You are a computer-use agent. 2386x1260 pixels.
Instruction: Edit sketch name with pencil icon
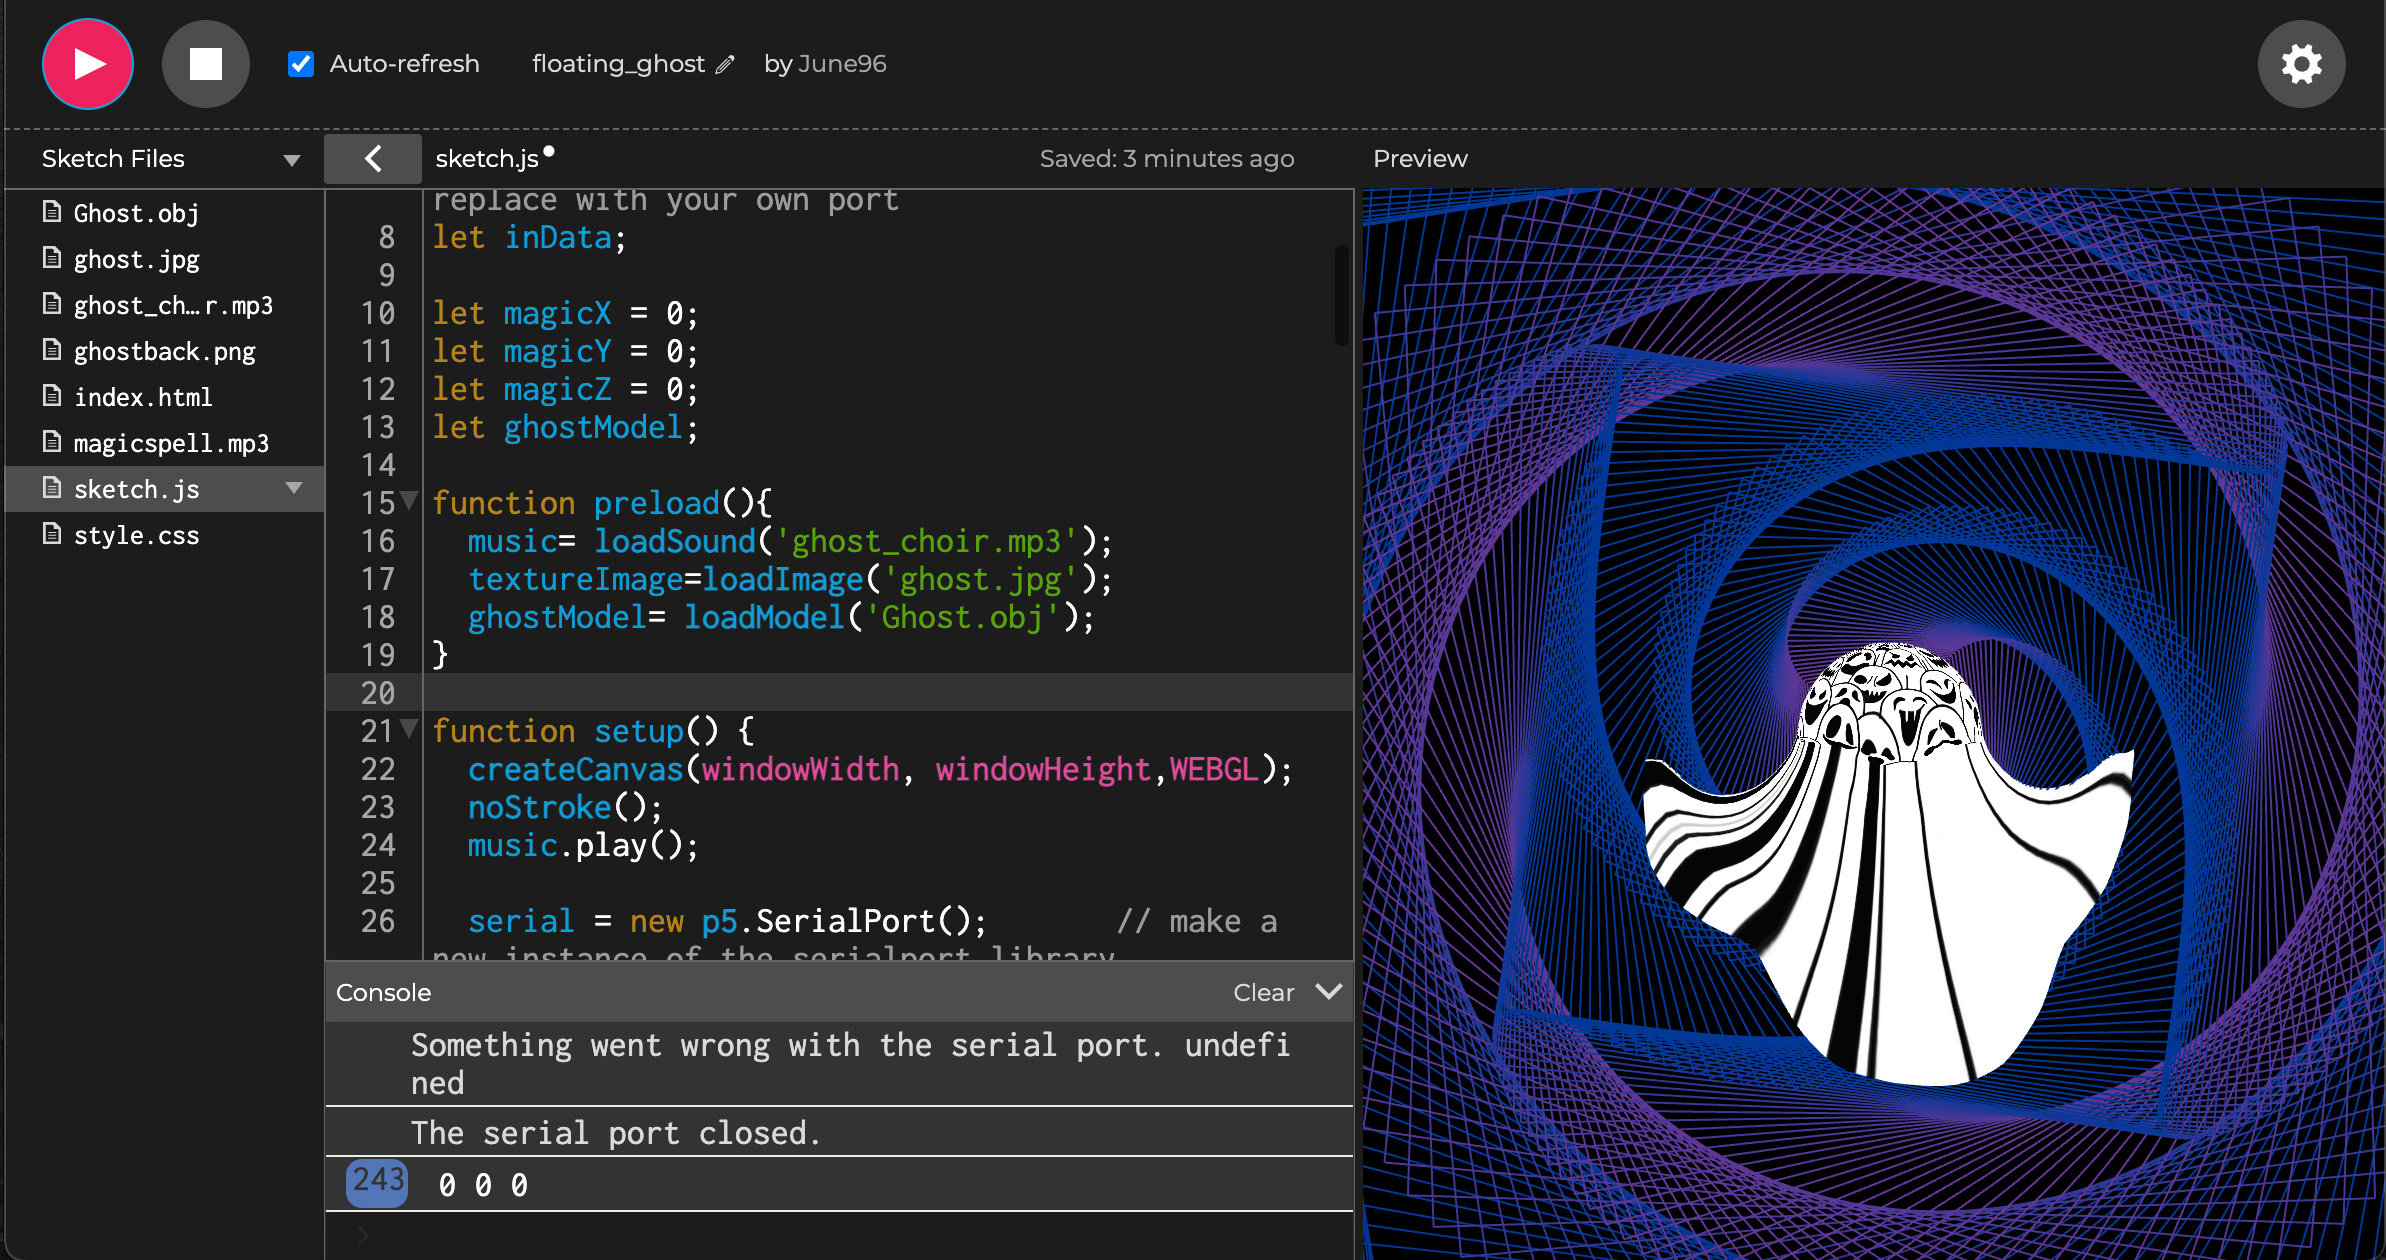pyautogui.click(x=725, y=65)
